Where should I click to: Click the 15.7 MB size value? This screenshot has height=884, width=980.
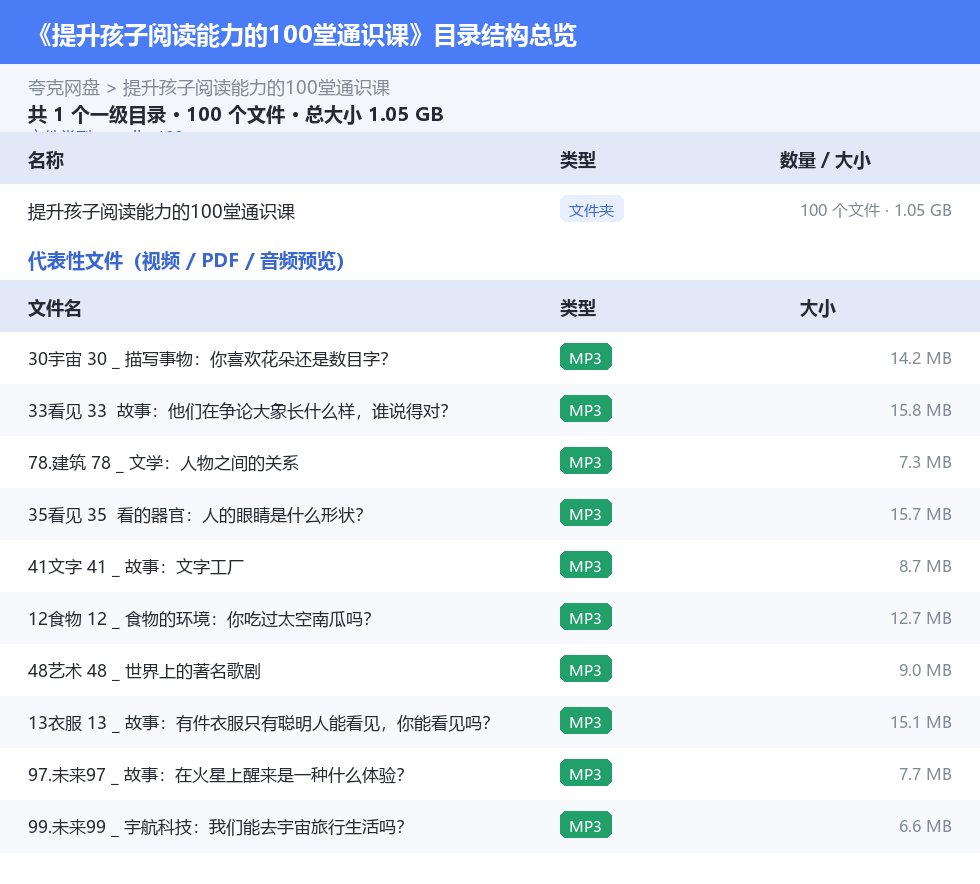(921, 514)
